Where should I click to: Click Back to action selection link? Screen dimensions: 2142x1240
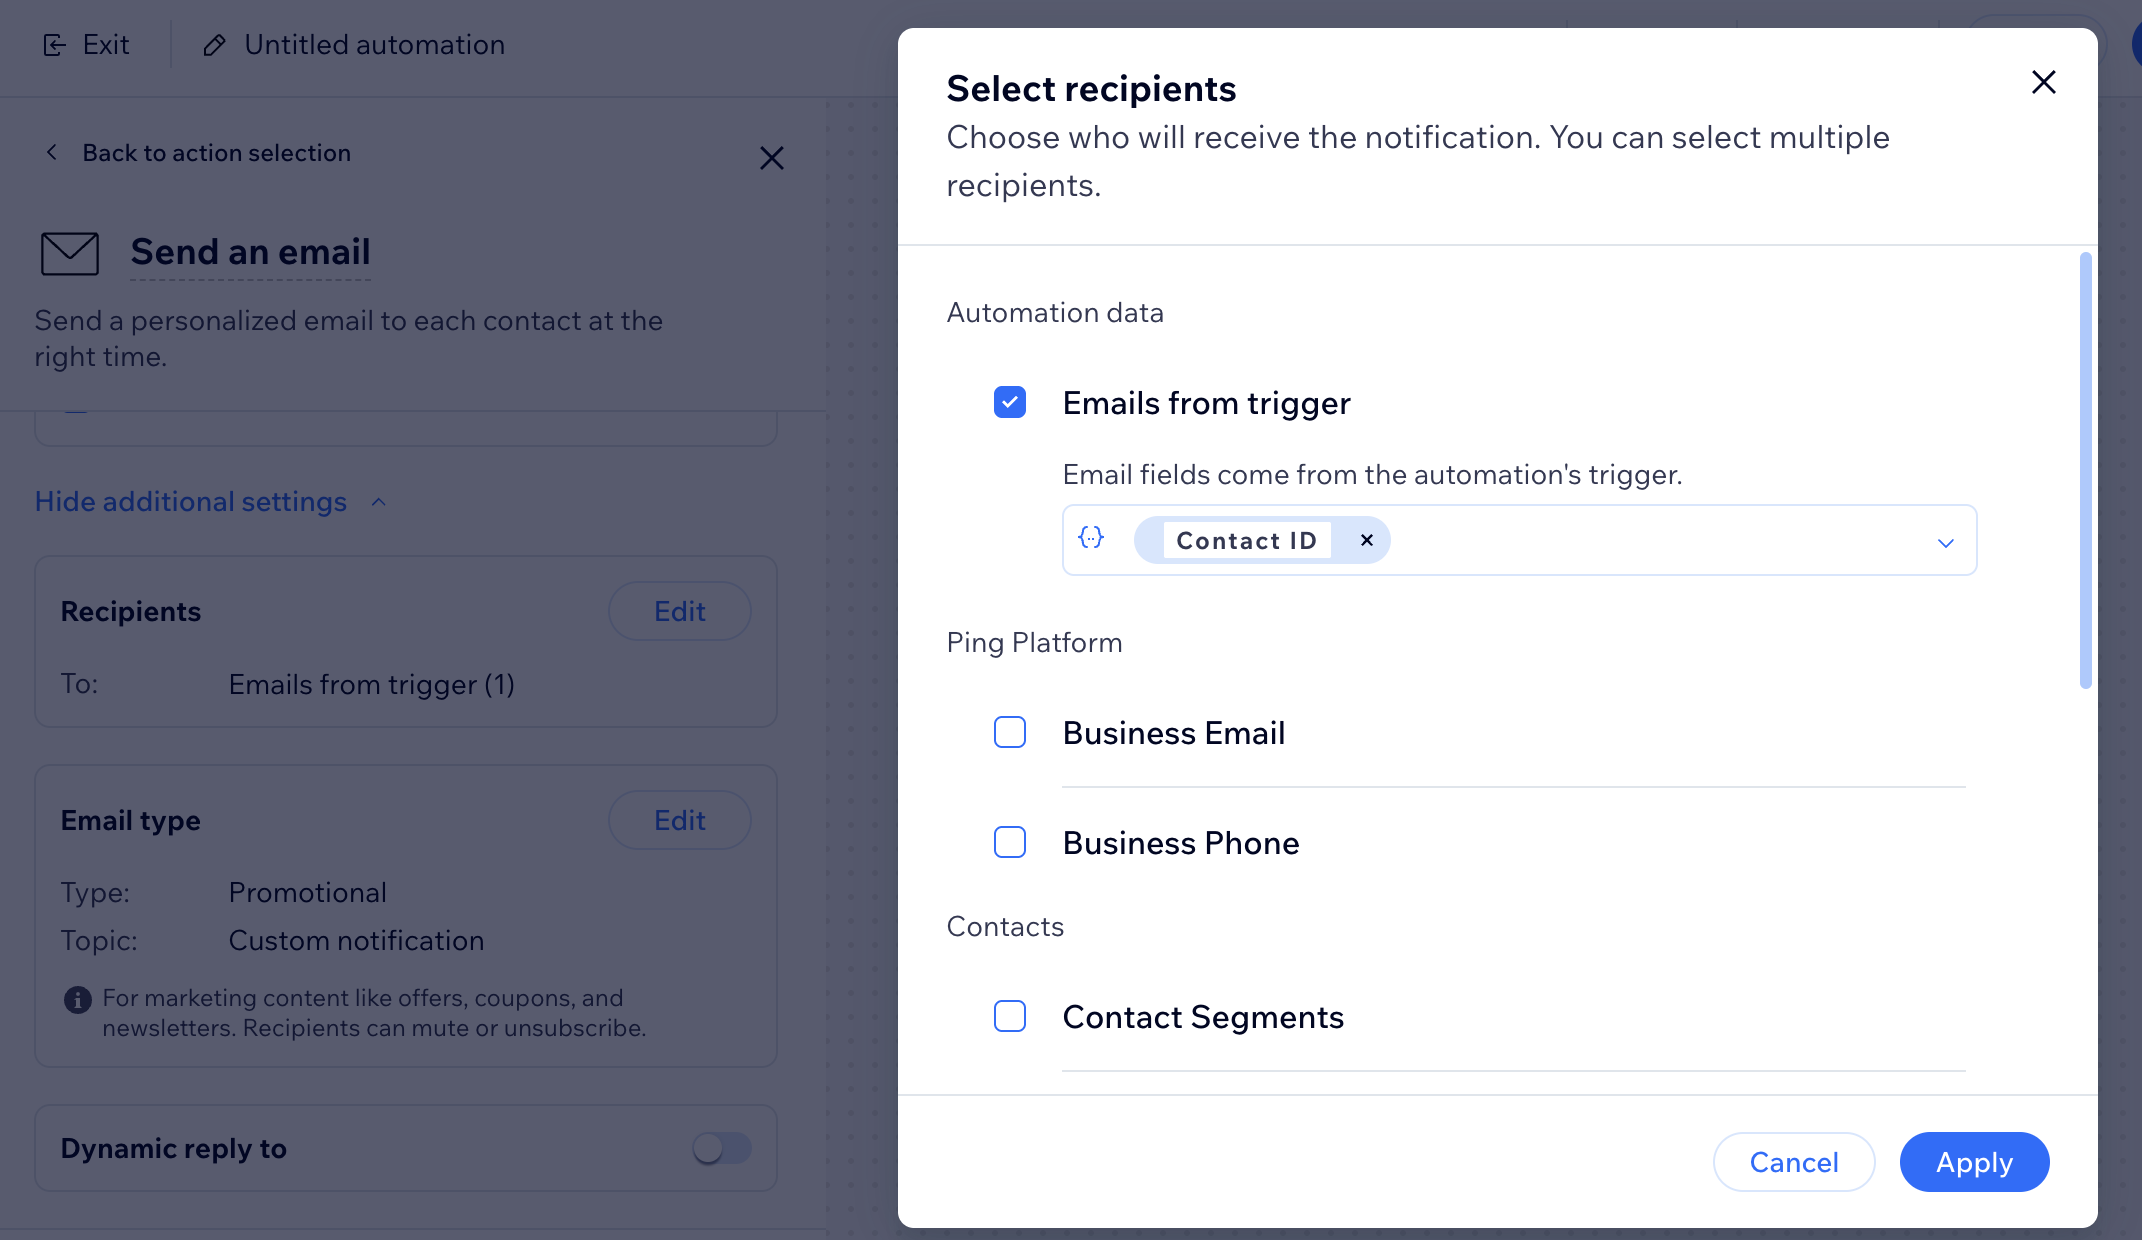click(x=217, y=153)
